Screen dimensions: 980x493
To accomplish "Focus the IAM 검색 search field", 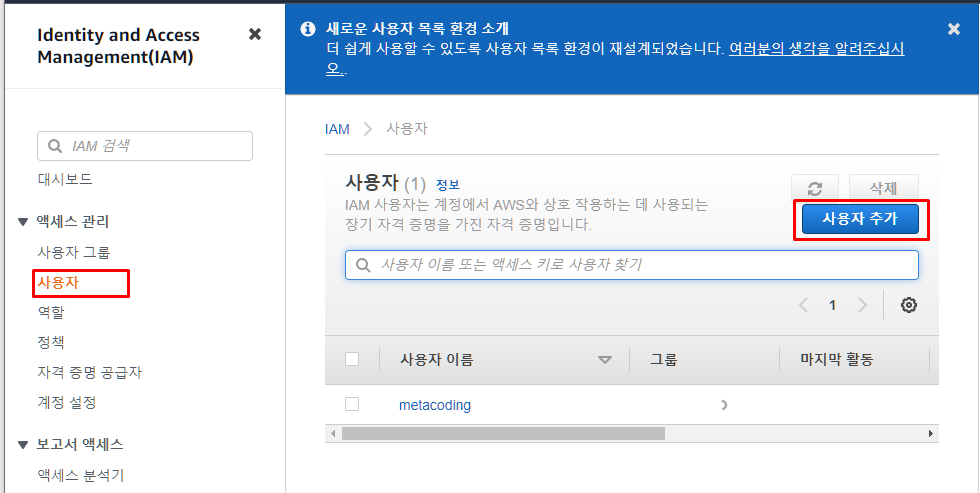I will tap(145, 146).
